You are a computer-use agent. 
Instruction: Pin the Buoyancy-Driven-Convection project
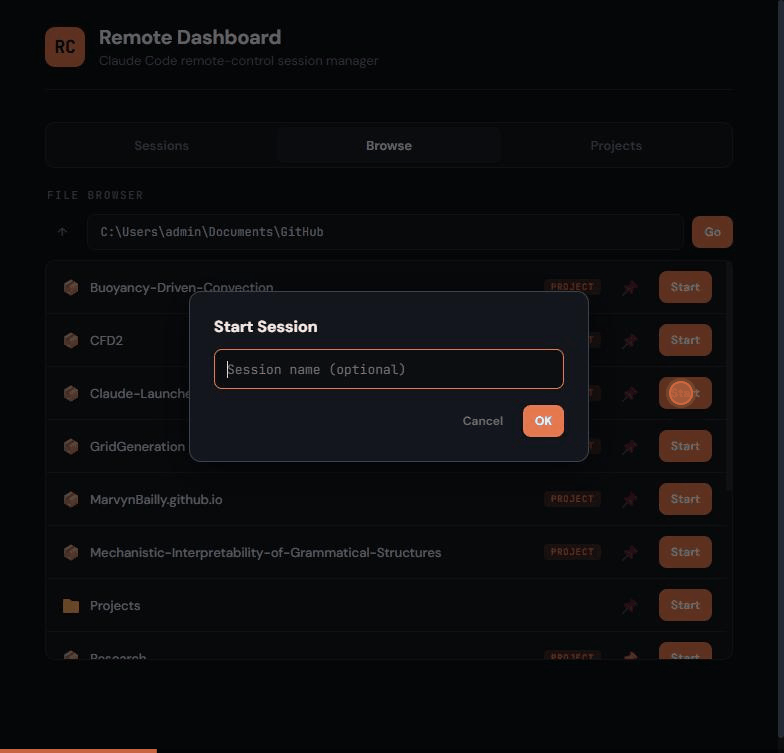(x=629, y=288)
